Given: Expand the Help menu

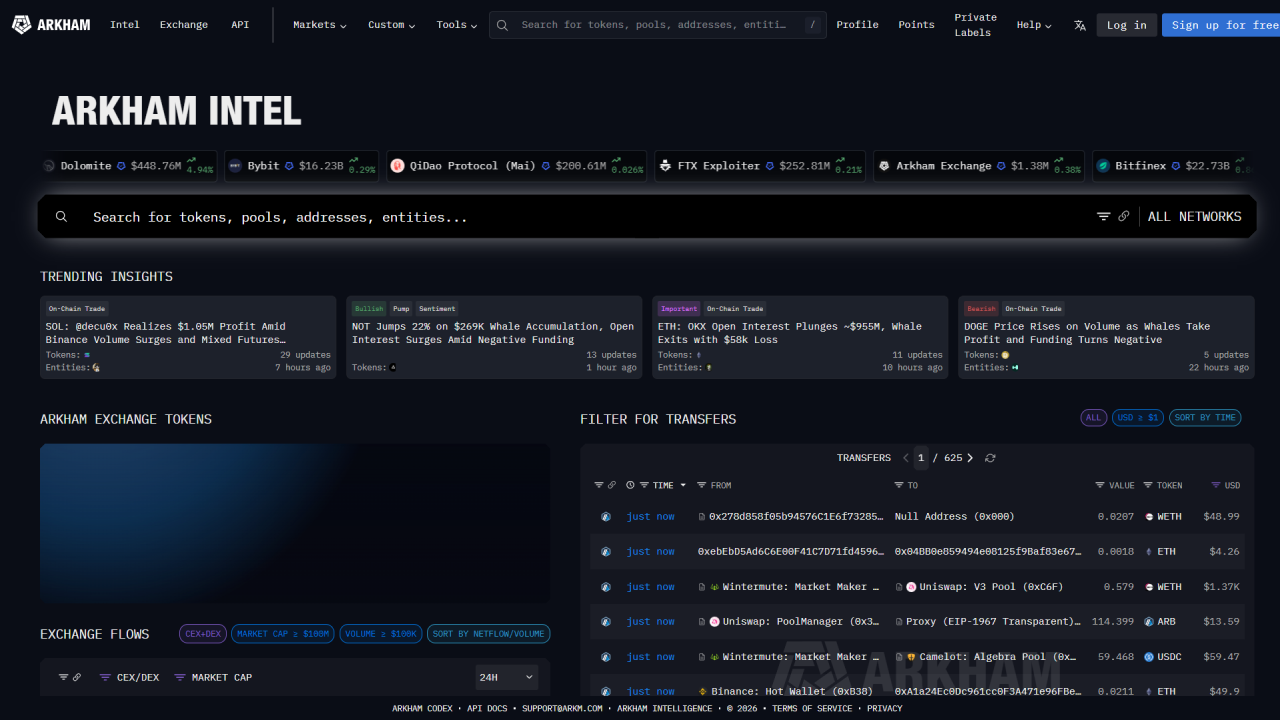Looking at the screenshot, I should [1034, 25].
